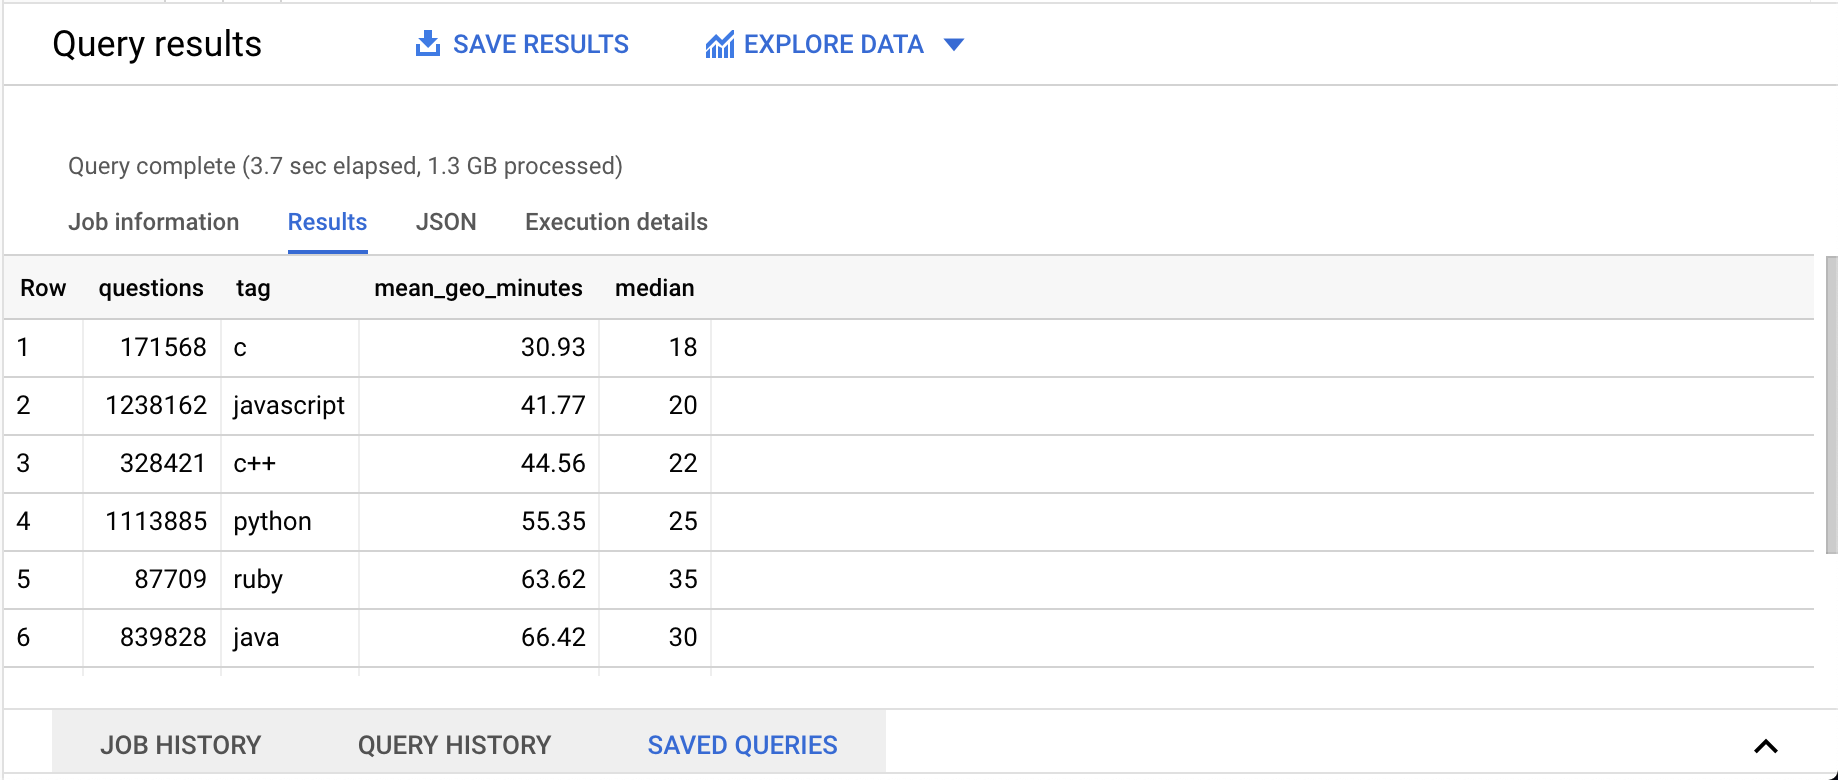Click row number 5 cell
Screen dimensions: 1838x780
coord(43,580)
